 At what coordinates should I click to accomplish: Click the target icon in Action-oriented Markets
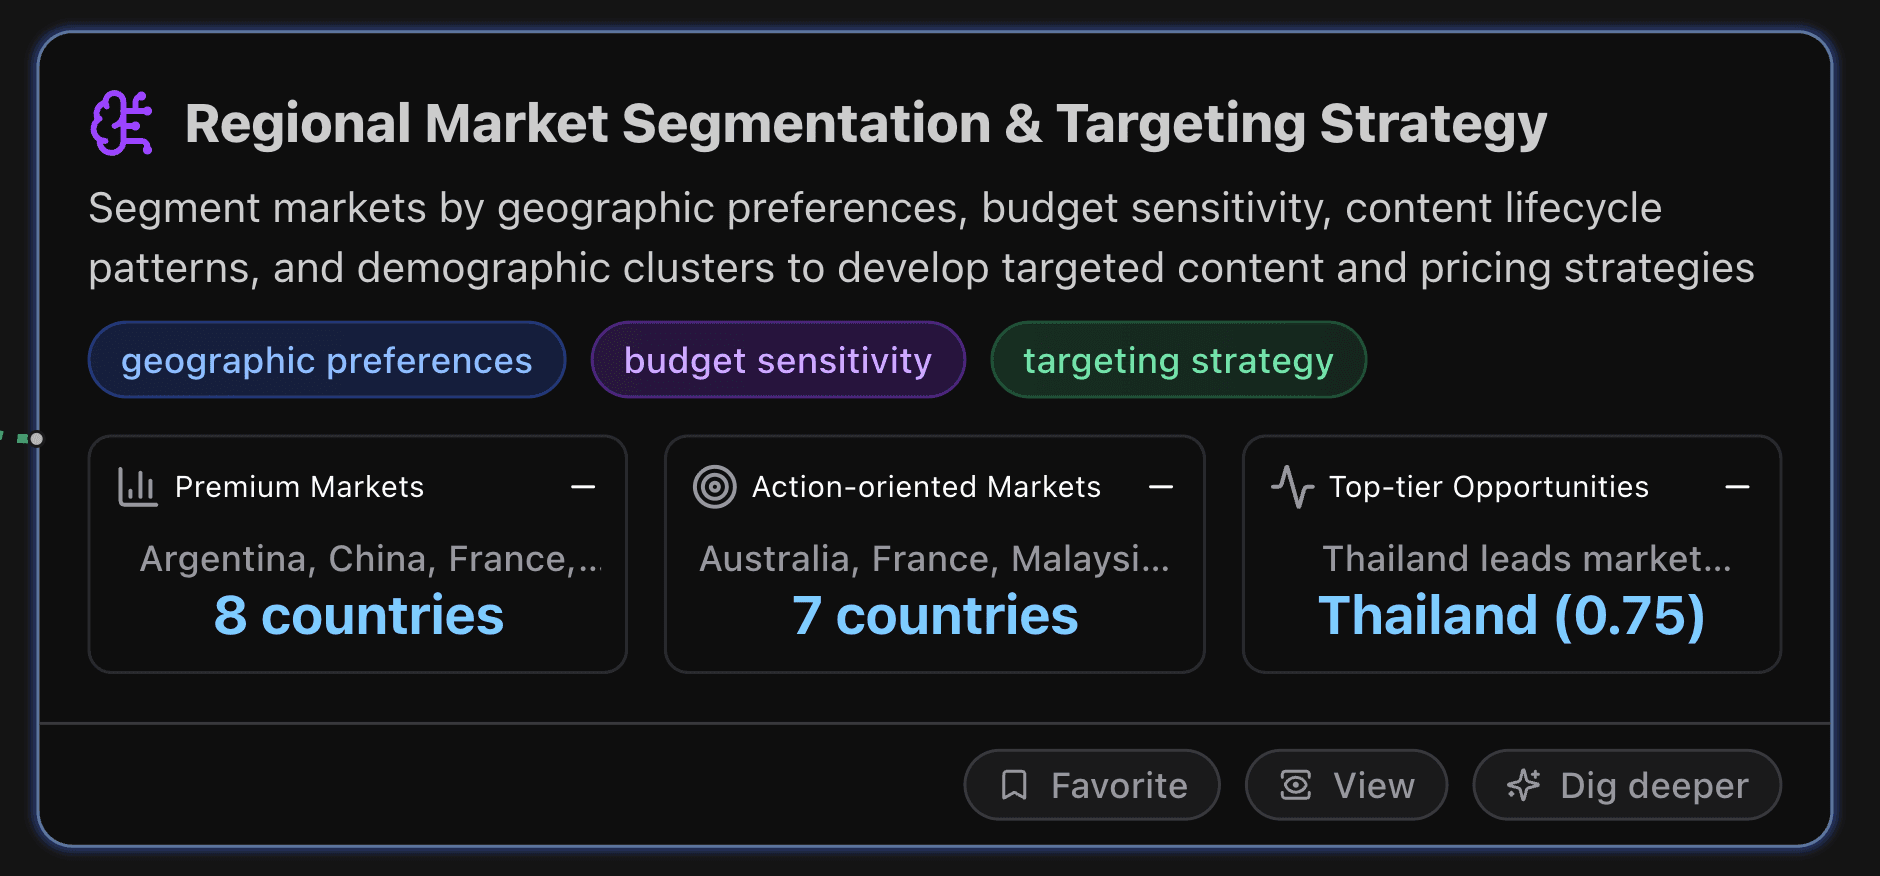pyautogui.click(x=714, y=487)
